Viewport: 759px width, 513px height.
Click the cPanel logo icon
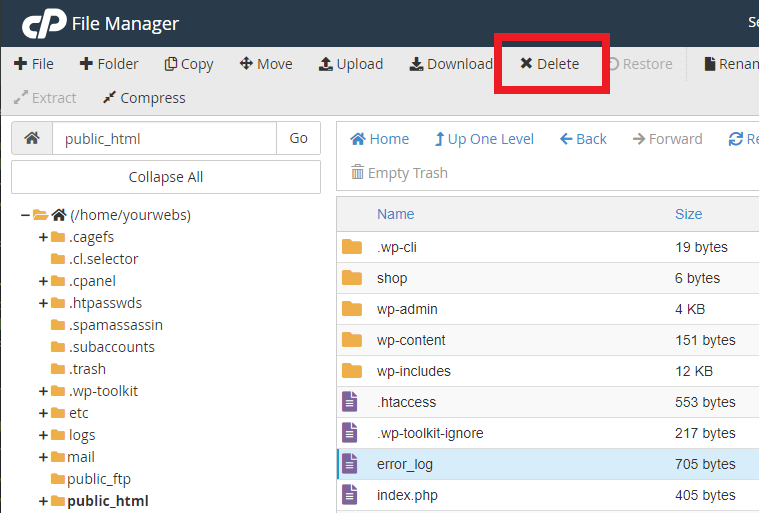click(x=44, y=23)
